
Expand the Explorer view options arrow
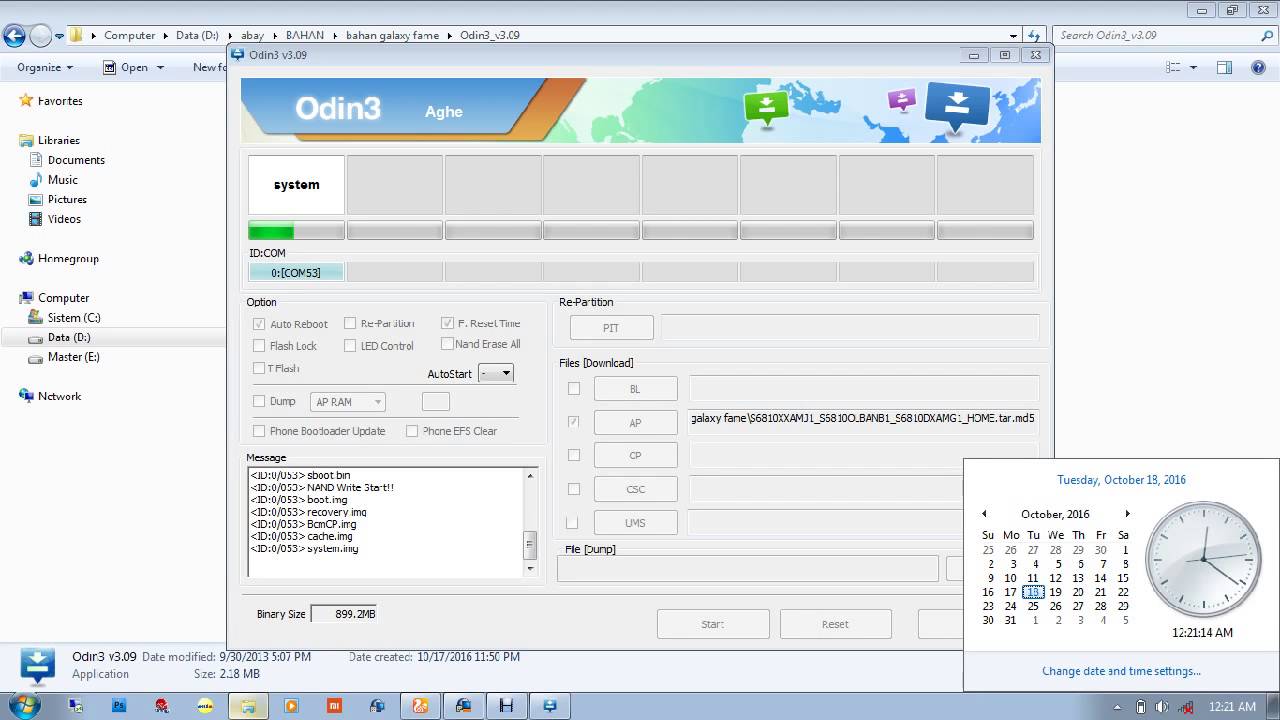click(1193, 68)
